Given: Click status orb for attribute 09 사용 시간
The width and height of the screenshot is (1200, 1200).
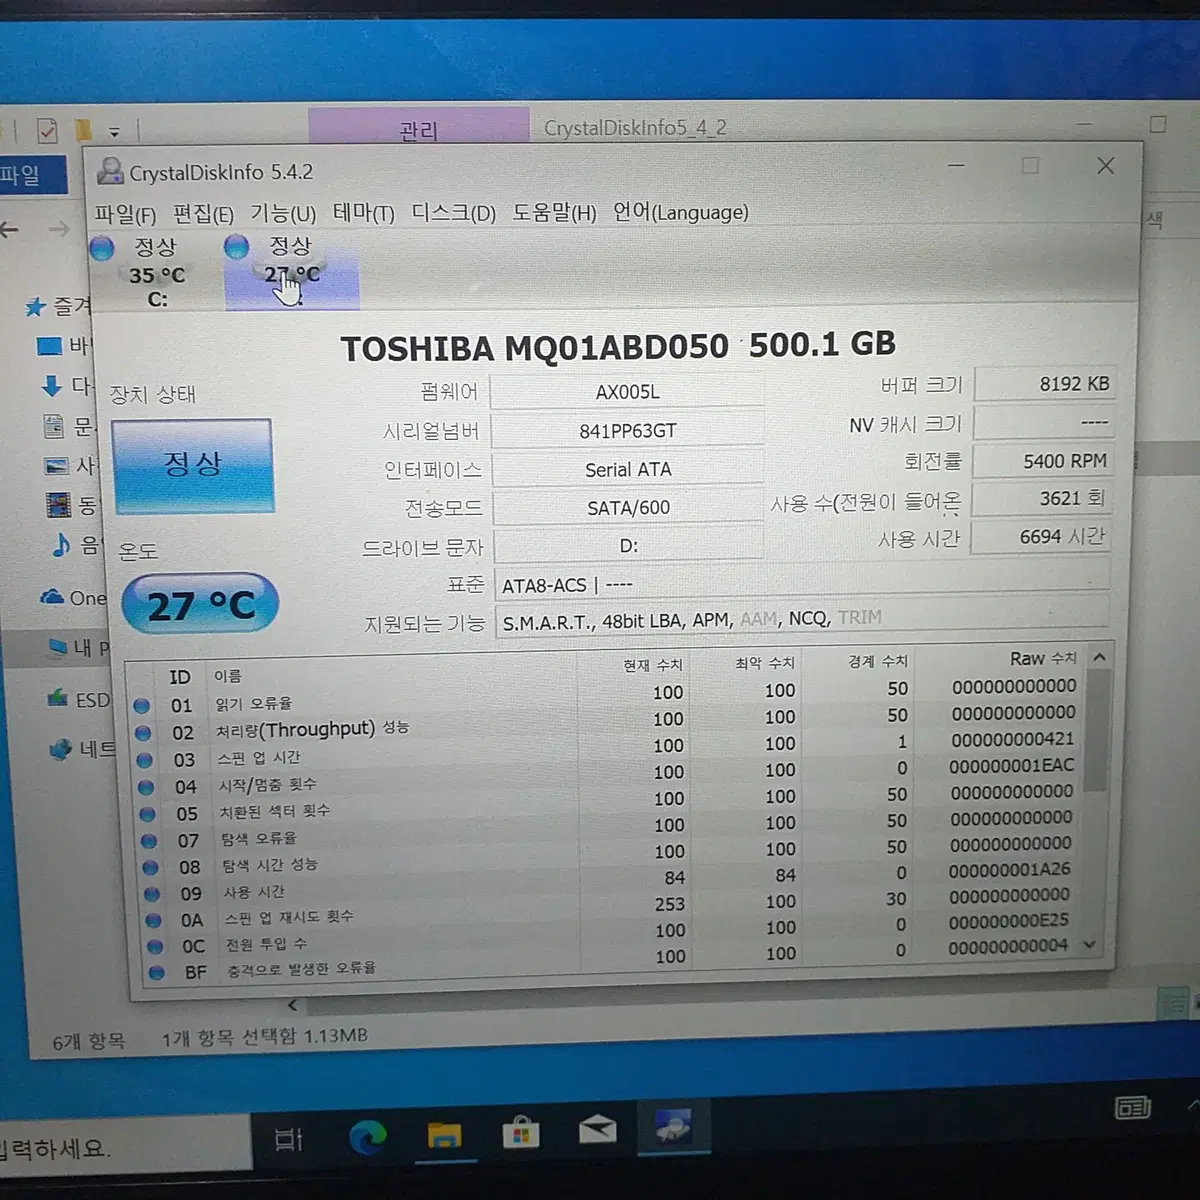Looking at the screenshot, I should coord(152,894).
